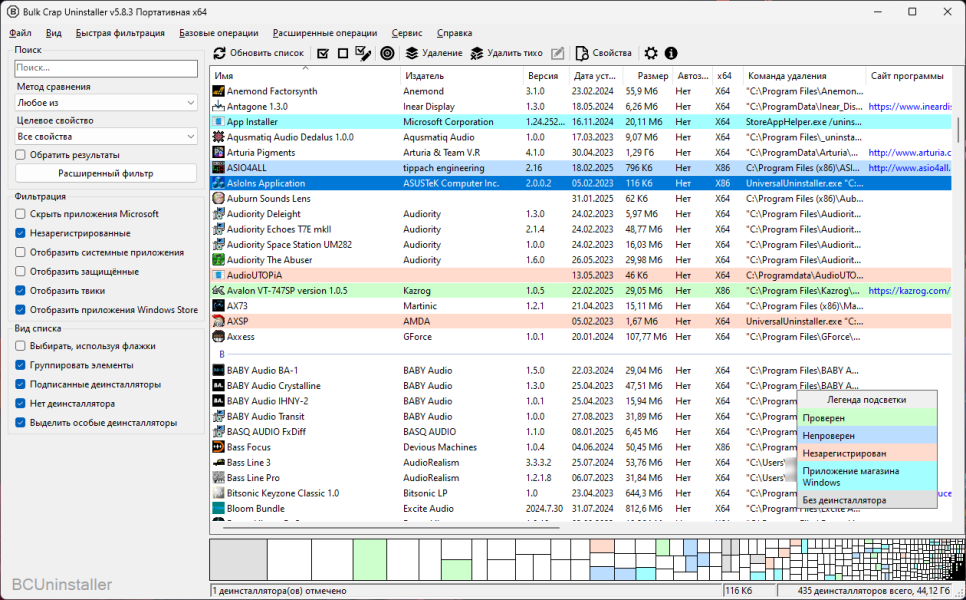
Task: Click the Anemond Factorsynth row icon
Action: point(218,91)
